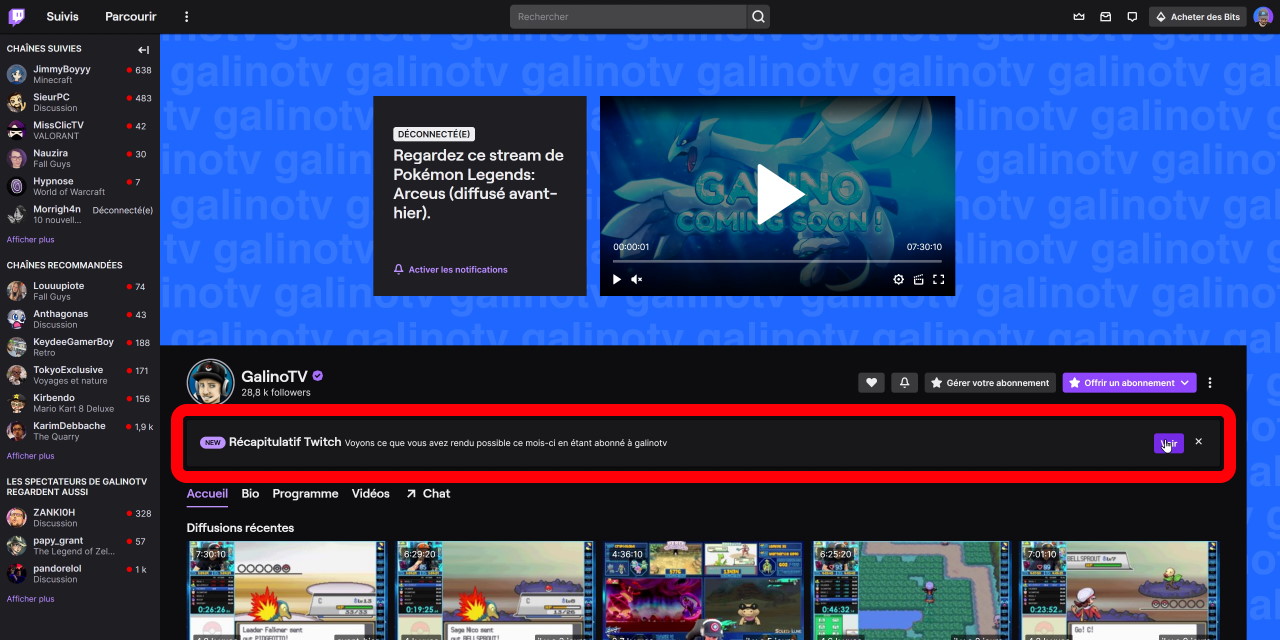Open theatre mode icon in player

click(918, 280)
